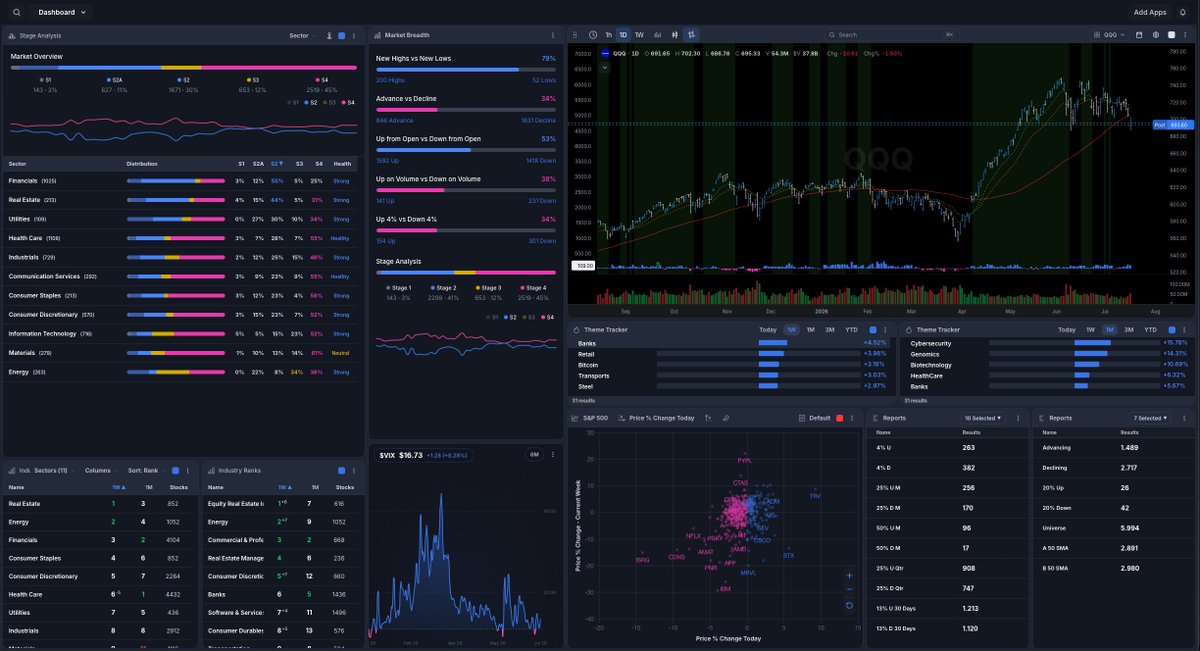
Task: Open the search icon in top bar
Action: (17, 12)
